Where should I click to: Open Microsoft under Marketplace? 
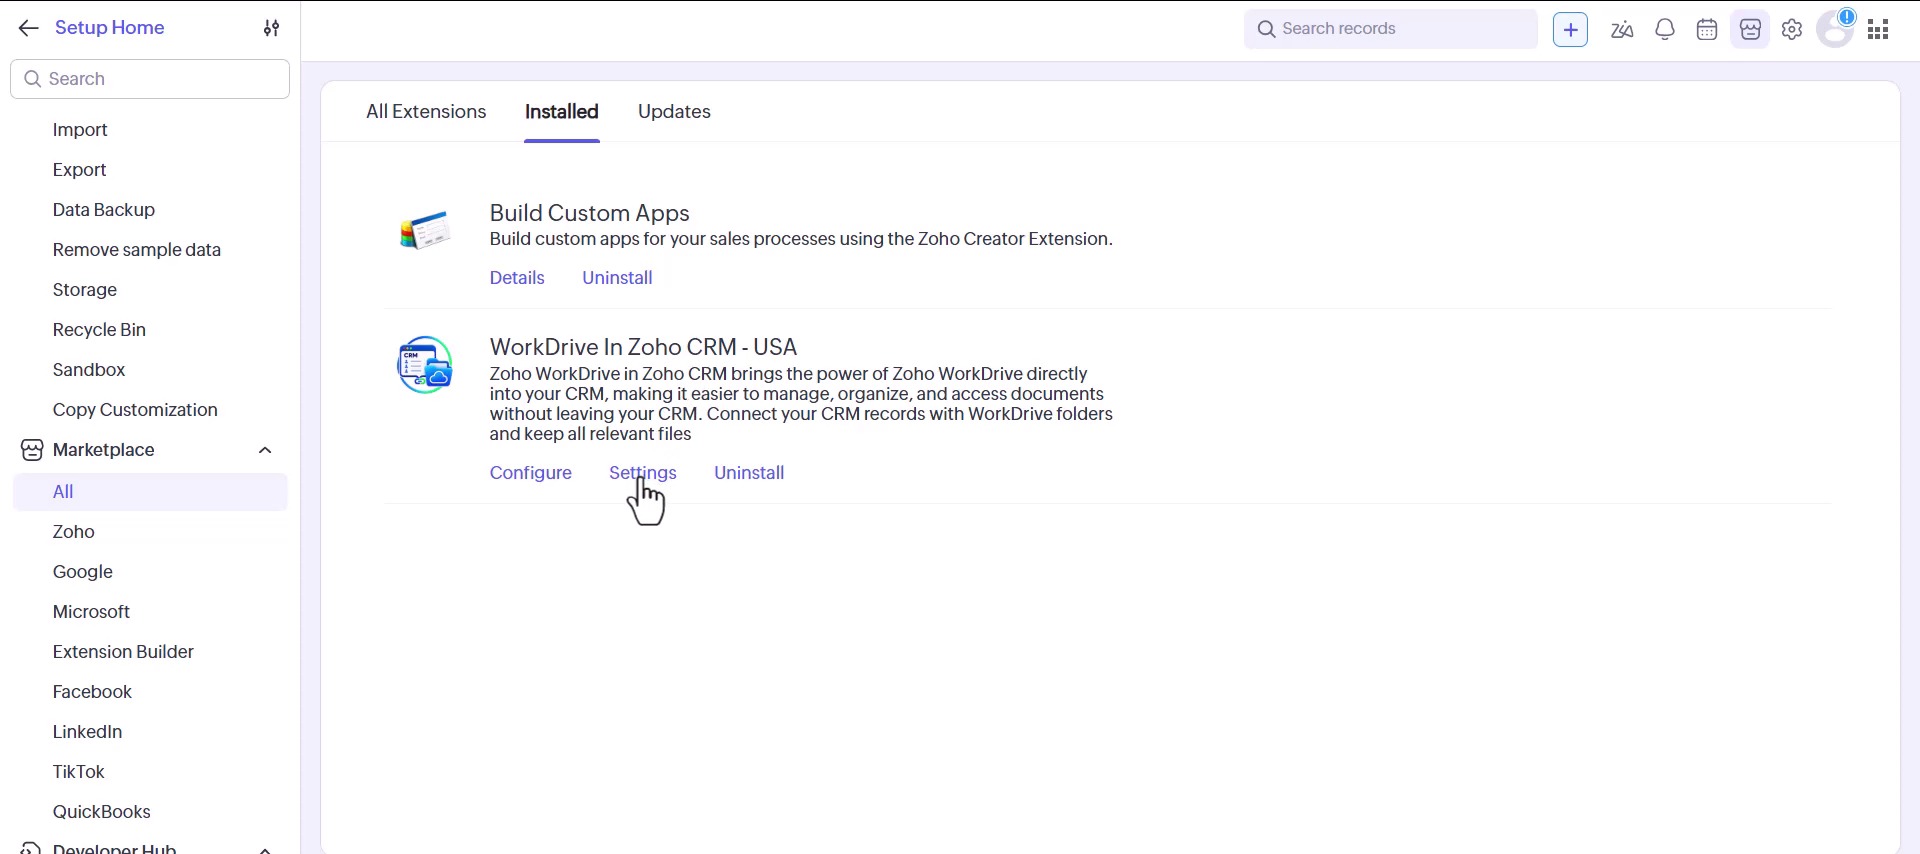pyautogui.click(x=92, y=612)
